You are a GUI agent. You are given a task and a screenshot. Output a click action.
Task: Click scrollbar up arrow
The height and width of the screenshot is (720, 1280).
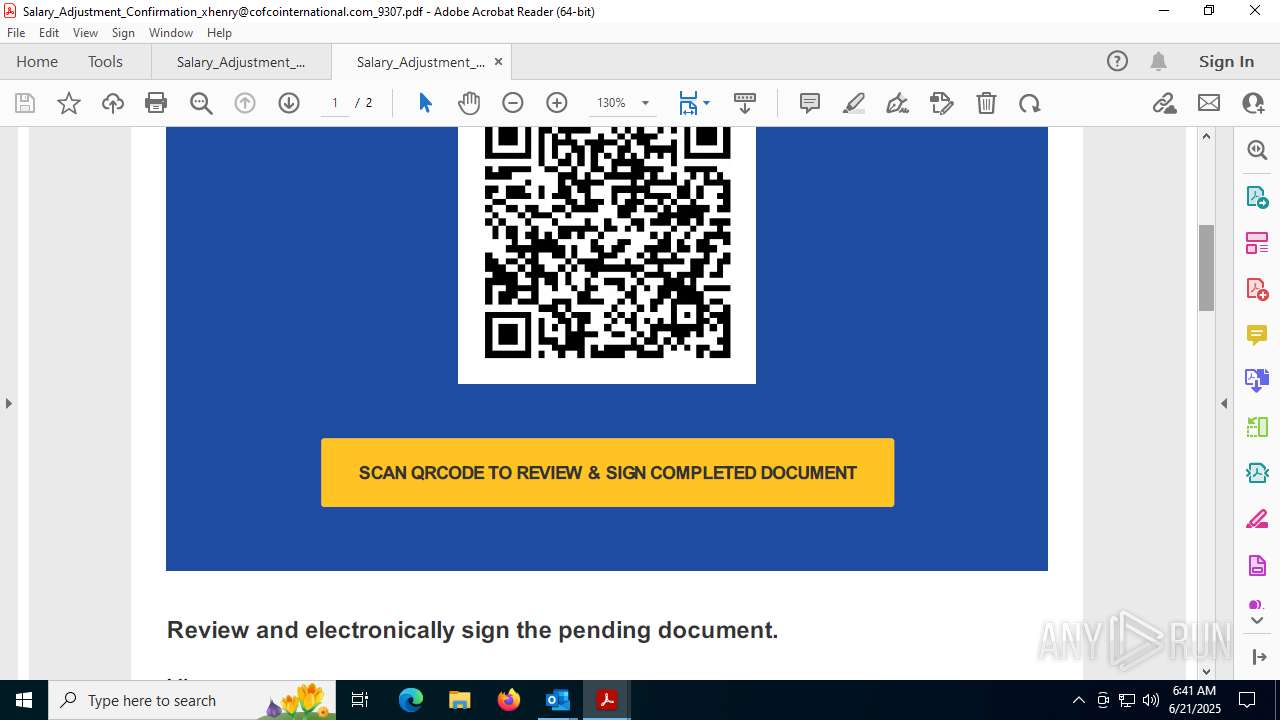tap(1206, 136)
